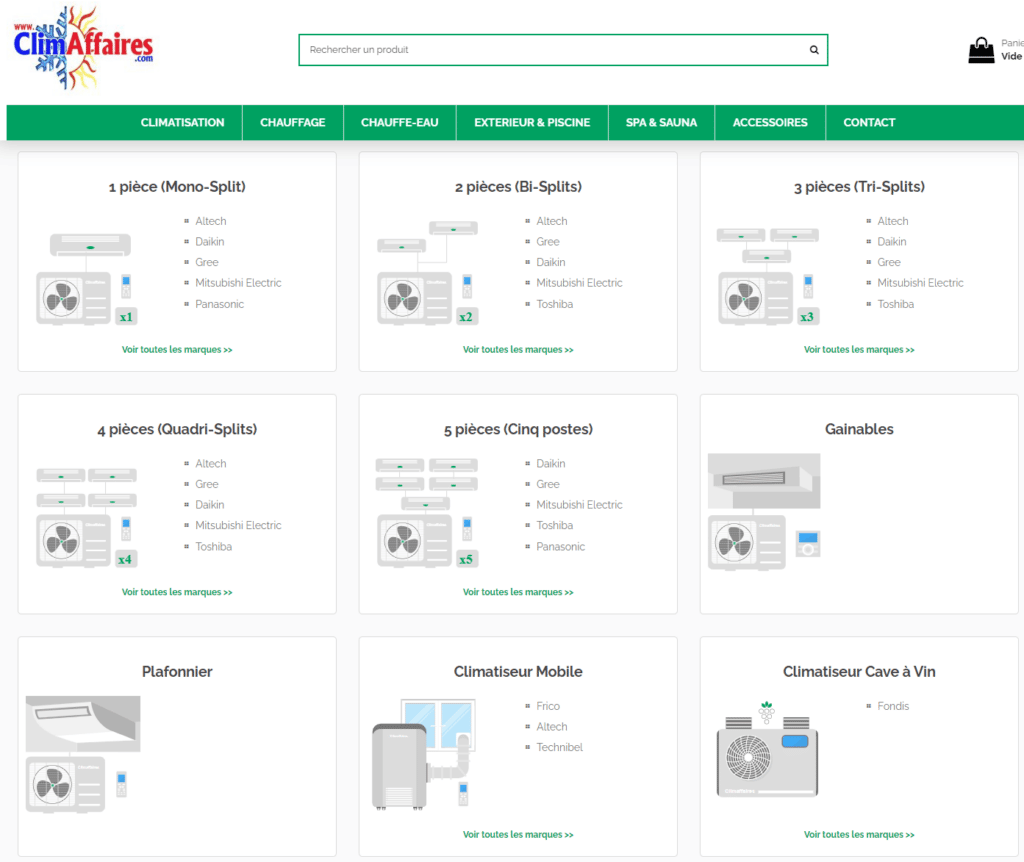Select Toshiba in the Bi-Splits list
The image size is (1024, 862).
point(554,304)
